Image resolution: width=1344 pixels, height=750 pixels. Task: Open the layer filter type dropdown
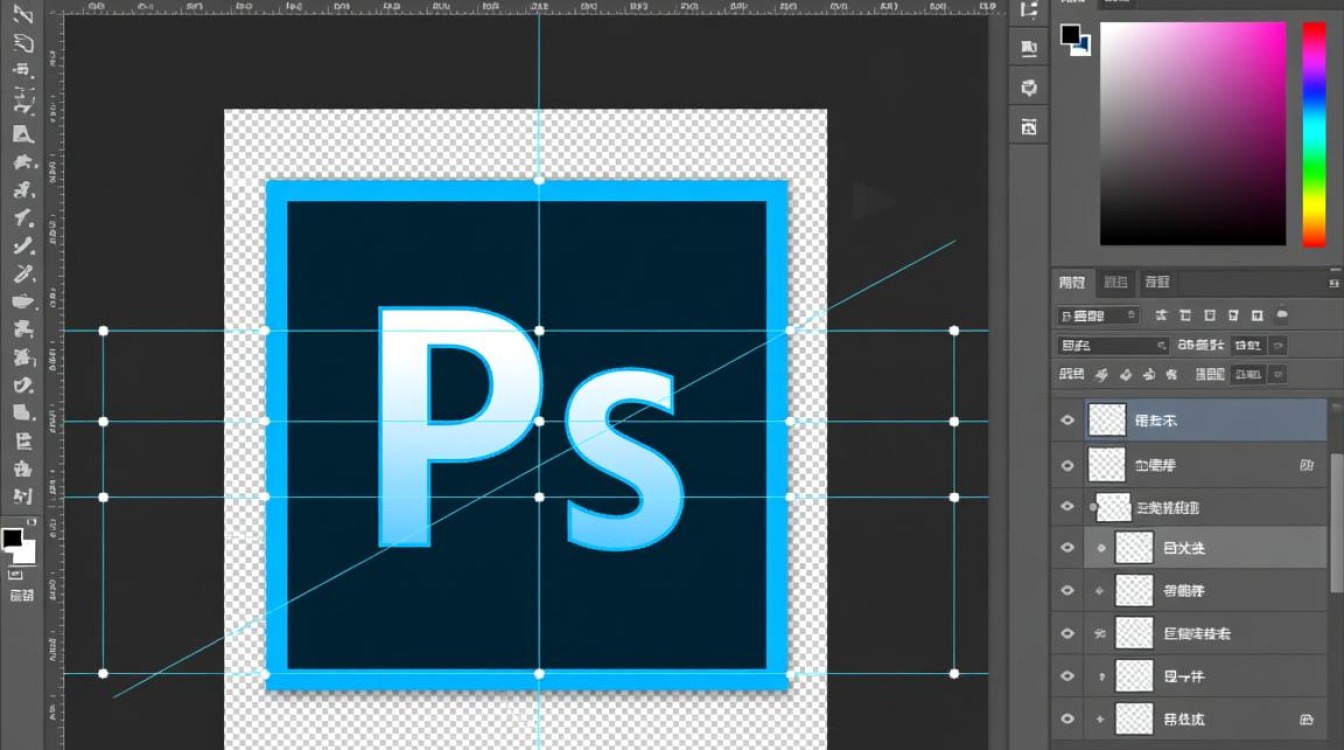(1098, 315)
